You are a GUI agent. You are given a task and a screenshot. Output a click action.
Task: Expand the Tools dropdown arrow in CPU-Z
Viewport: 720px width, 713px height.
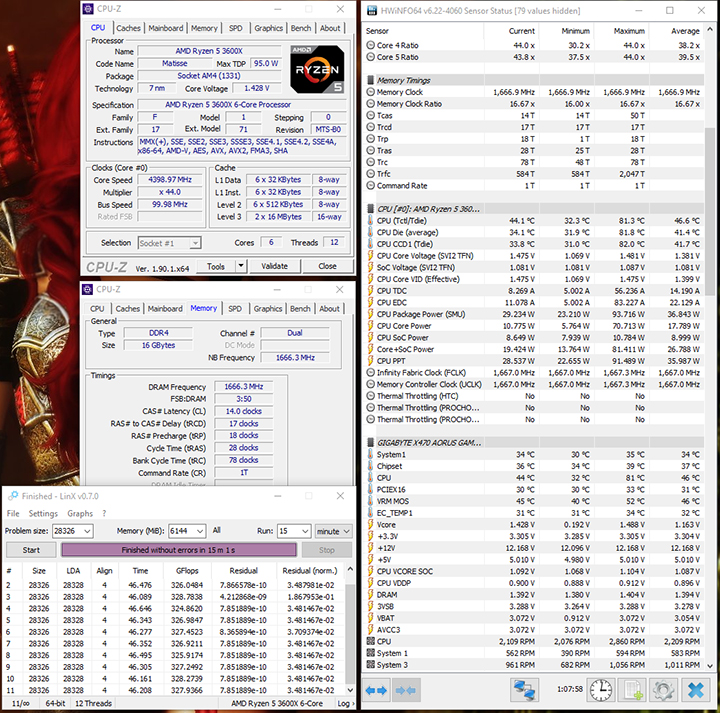click(241, 266)
